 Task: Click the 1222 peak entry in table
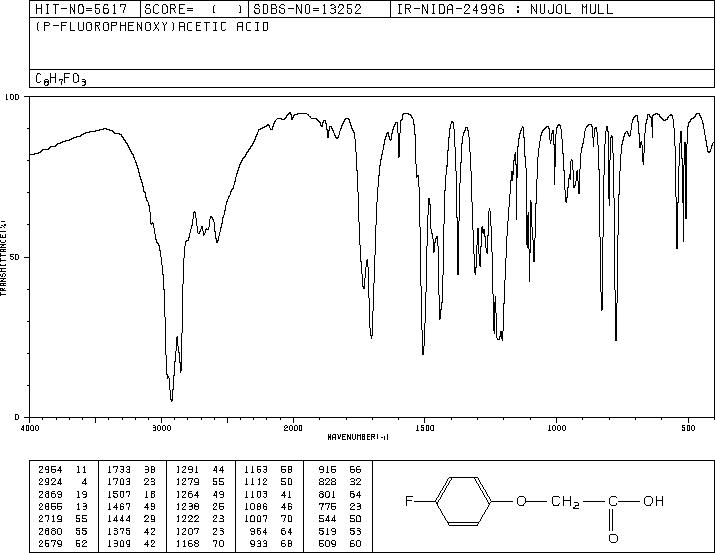[200, 519]
